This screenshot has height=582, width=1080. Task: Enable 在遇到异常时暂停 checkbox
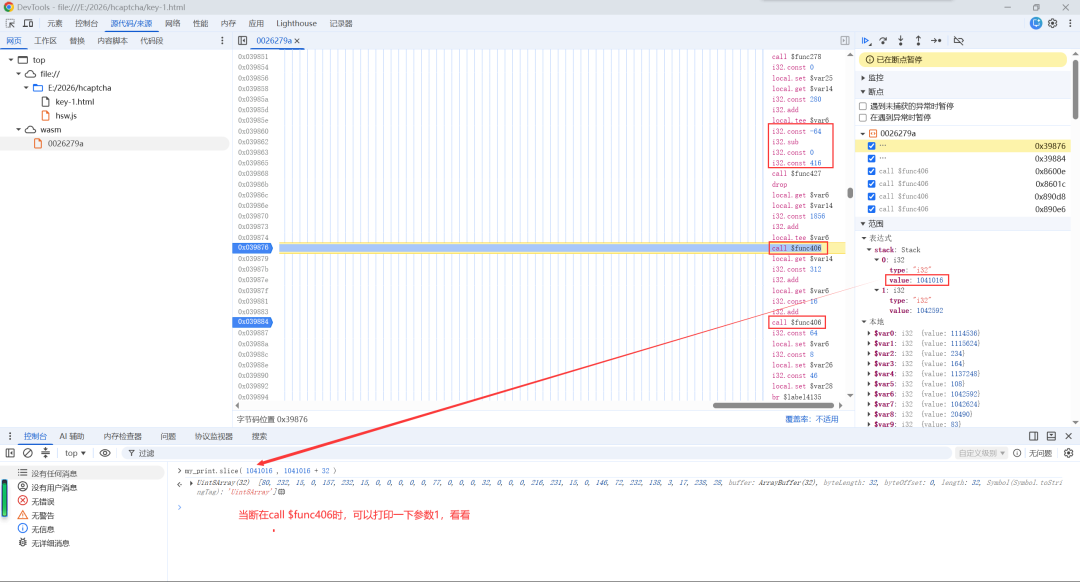[863, 118]
